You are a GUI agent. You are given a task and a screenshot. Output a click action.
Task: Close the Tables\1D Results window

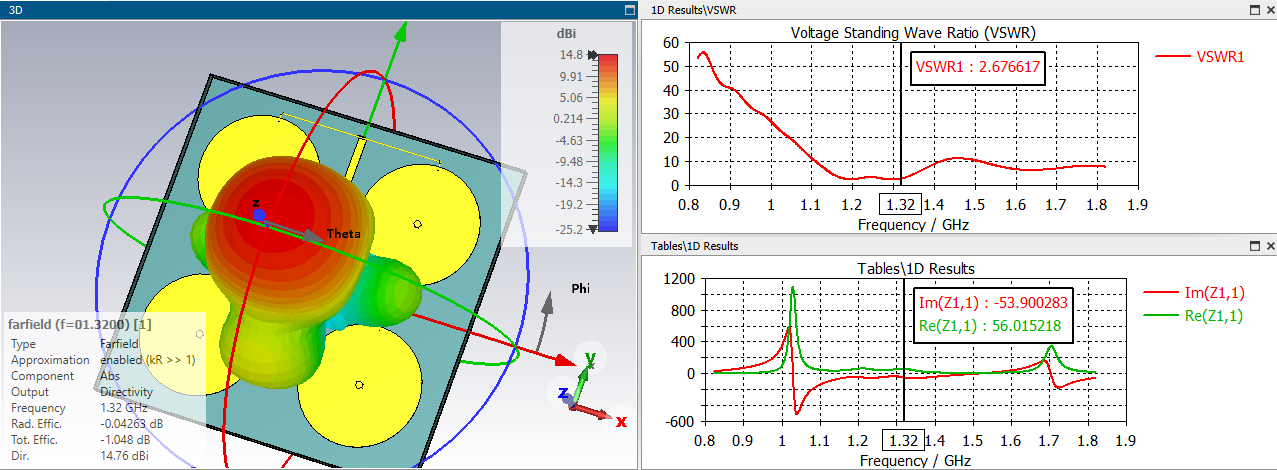tap(1270, 245)
